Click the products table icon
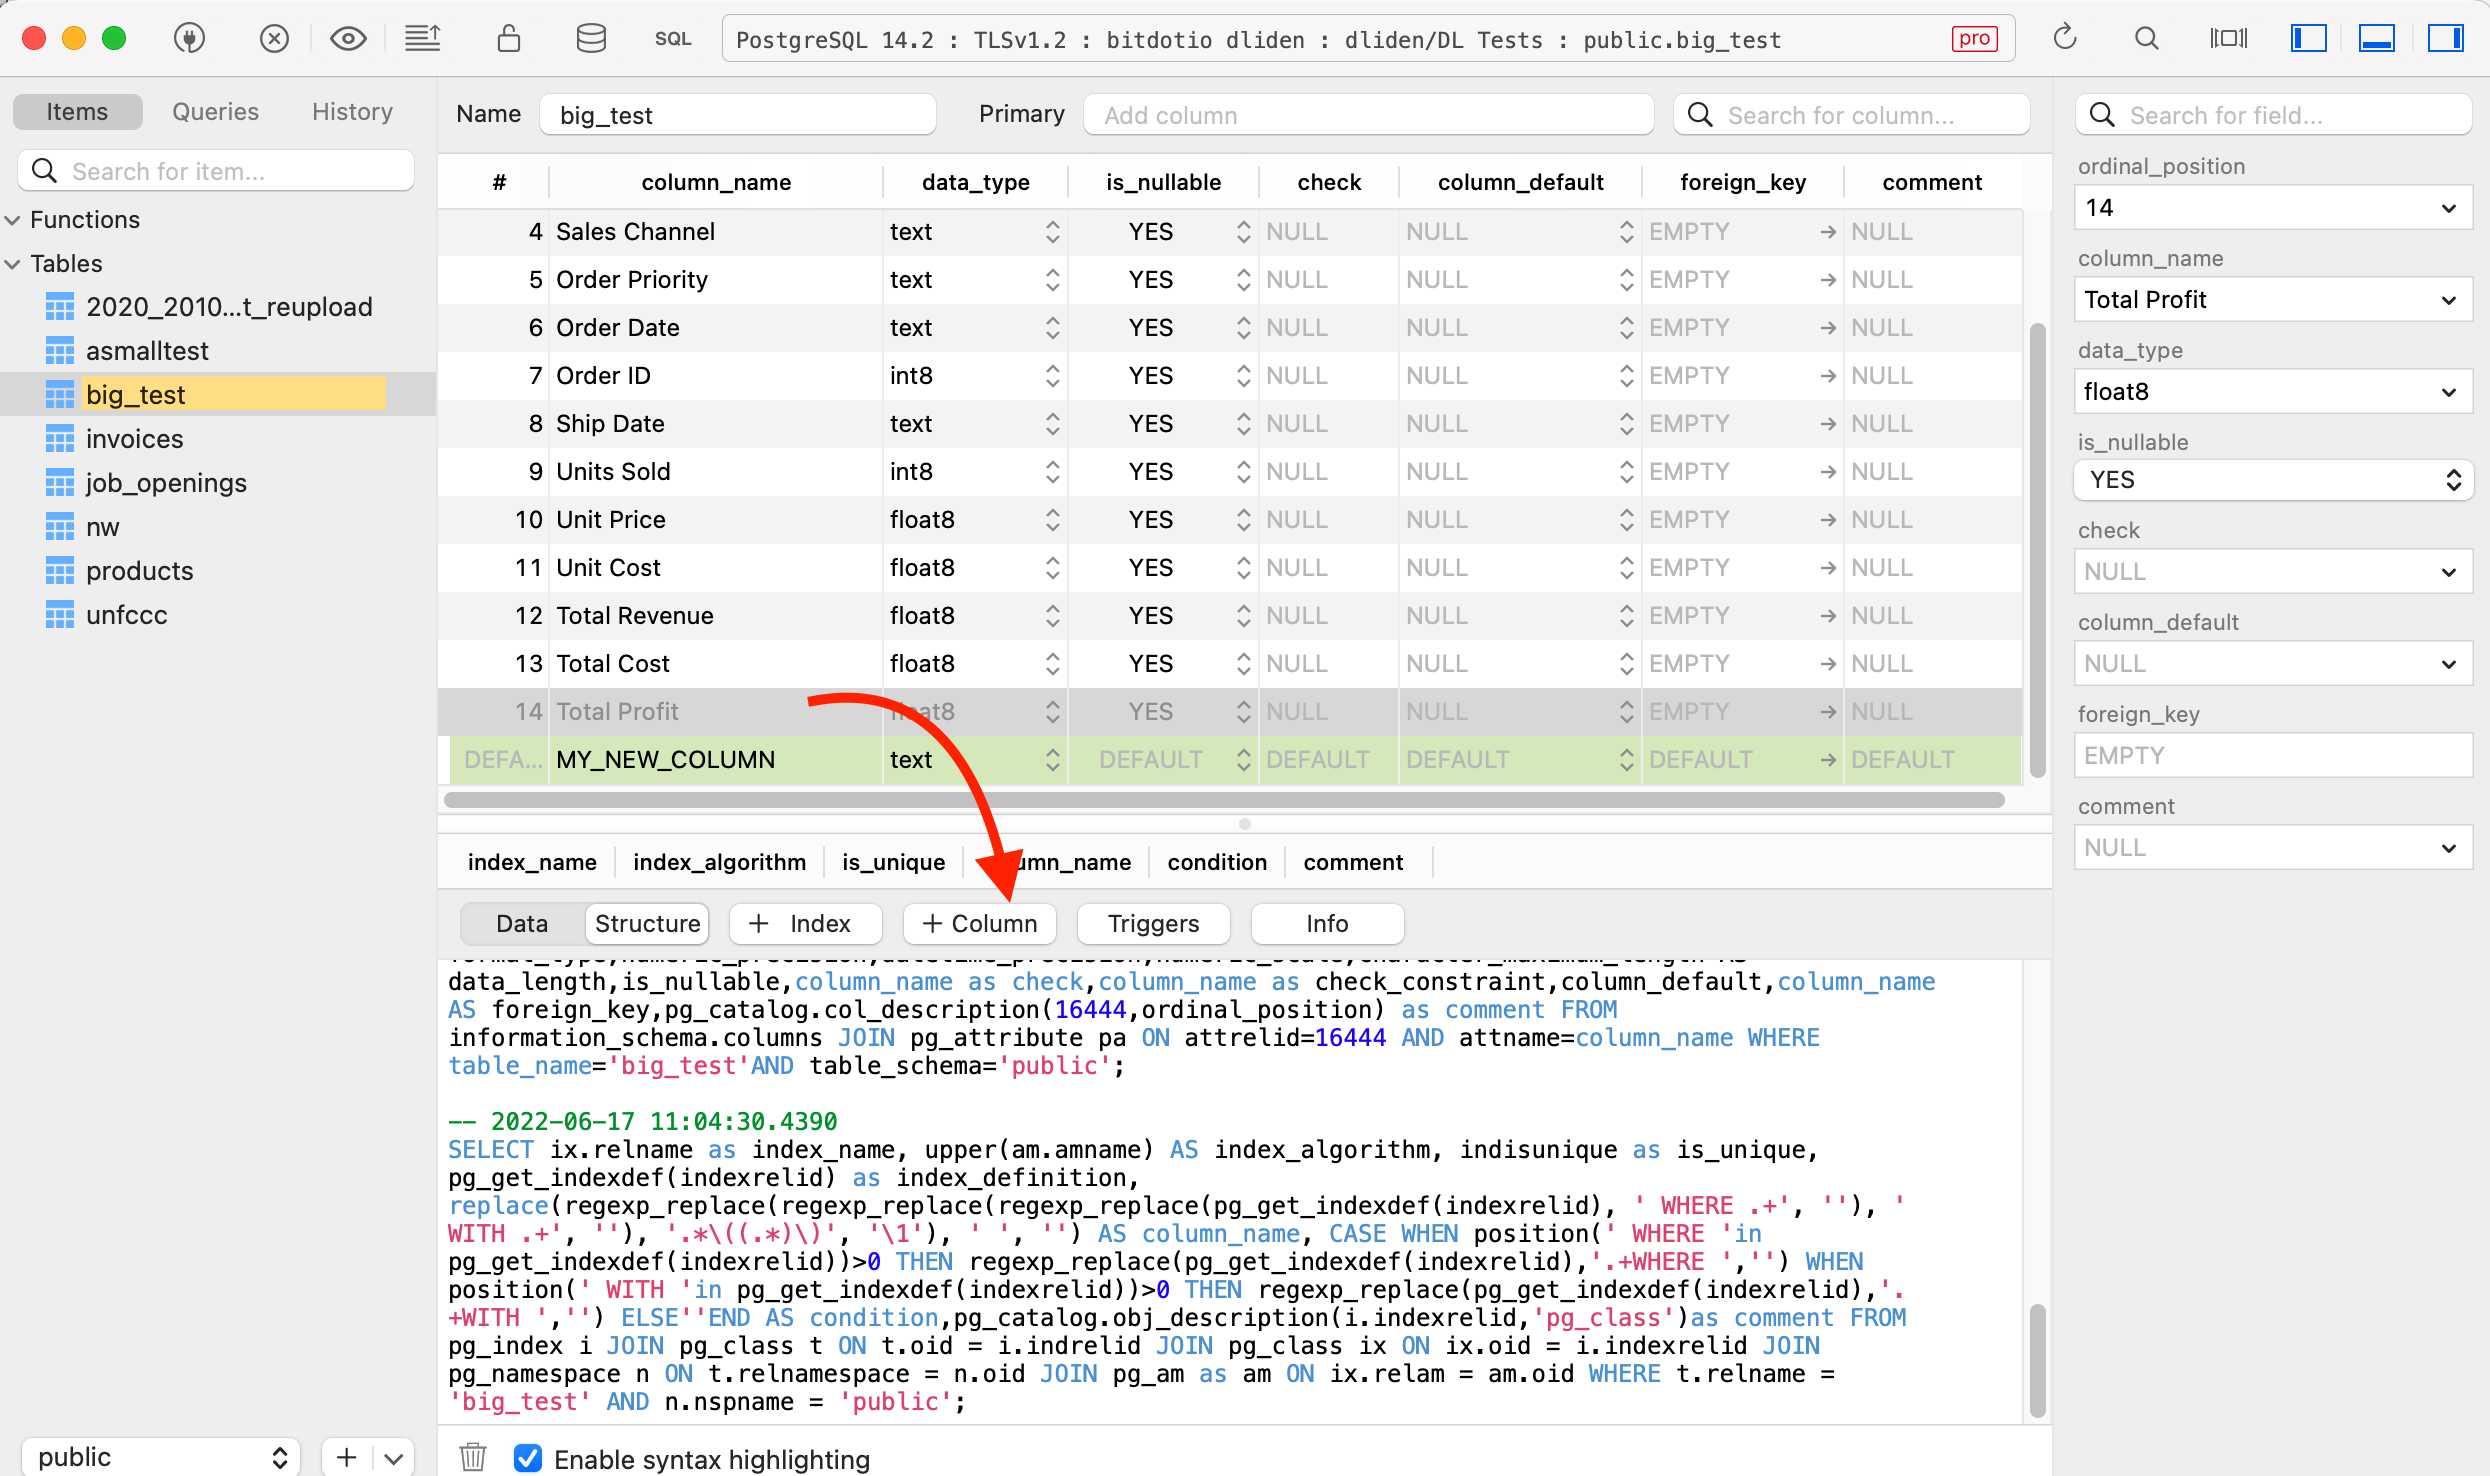 pyautogui.click(x=60, y=571)
